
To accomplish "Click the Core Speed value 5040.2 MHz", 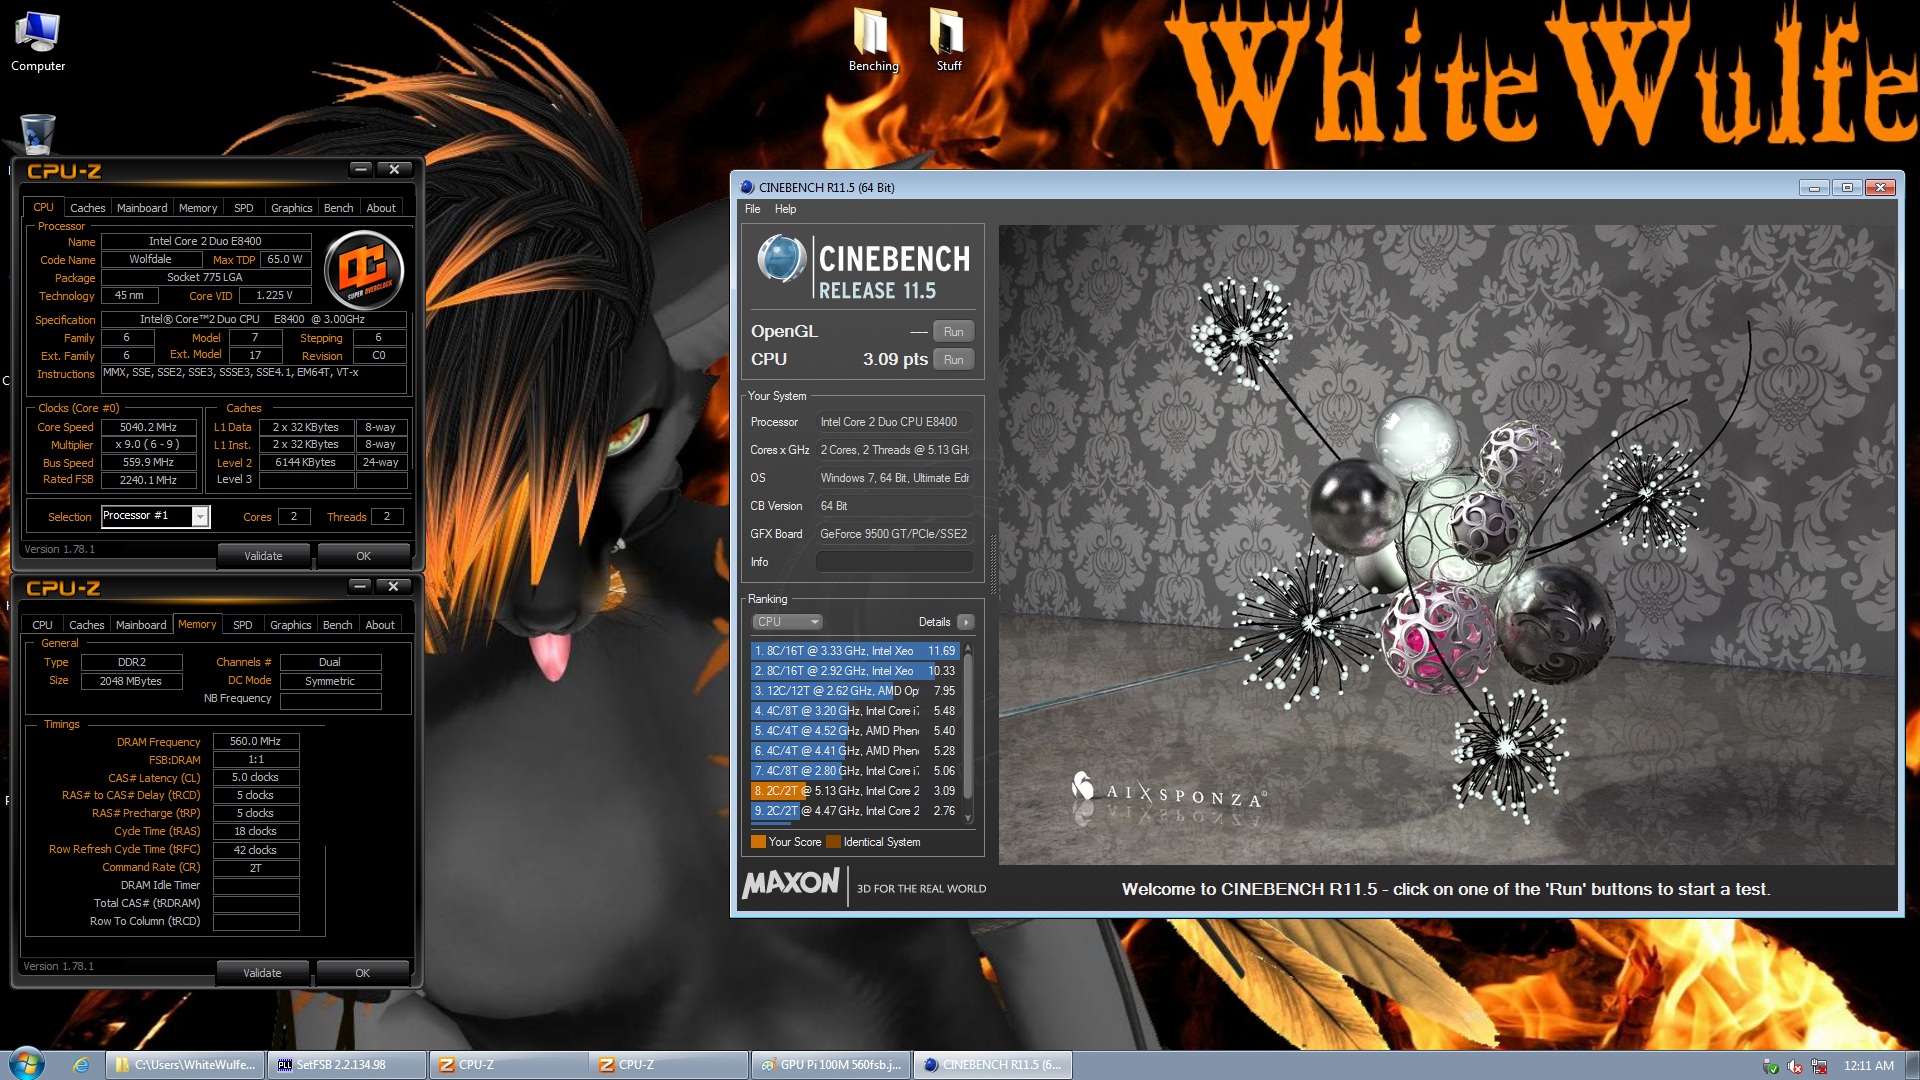I will 148,427.
